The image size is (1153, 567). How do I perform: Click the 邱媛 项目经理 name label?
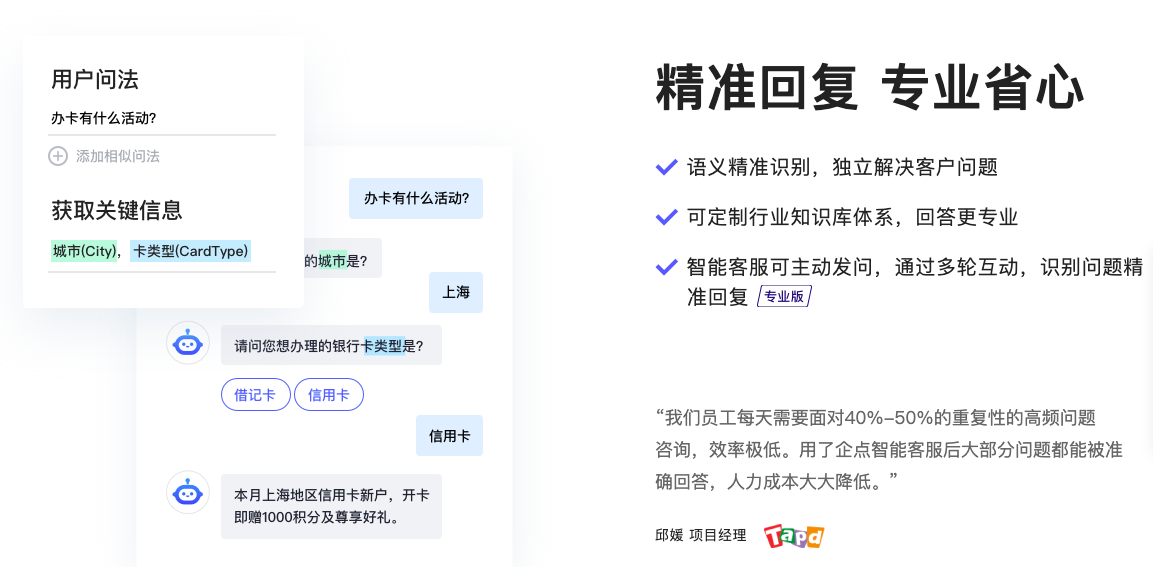coord(700,535)
